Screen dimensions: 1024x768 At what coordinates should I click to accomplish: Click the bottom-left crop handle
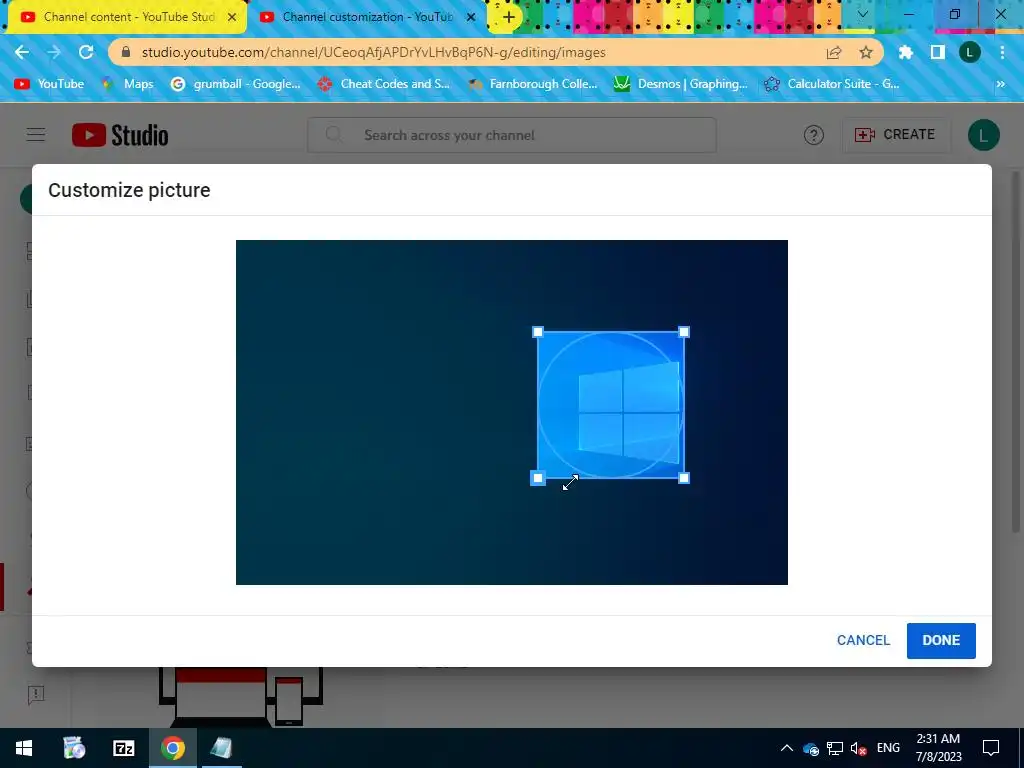(537, 478)
